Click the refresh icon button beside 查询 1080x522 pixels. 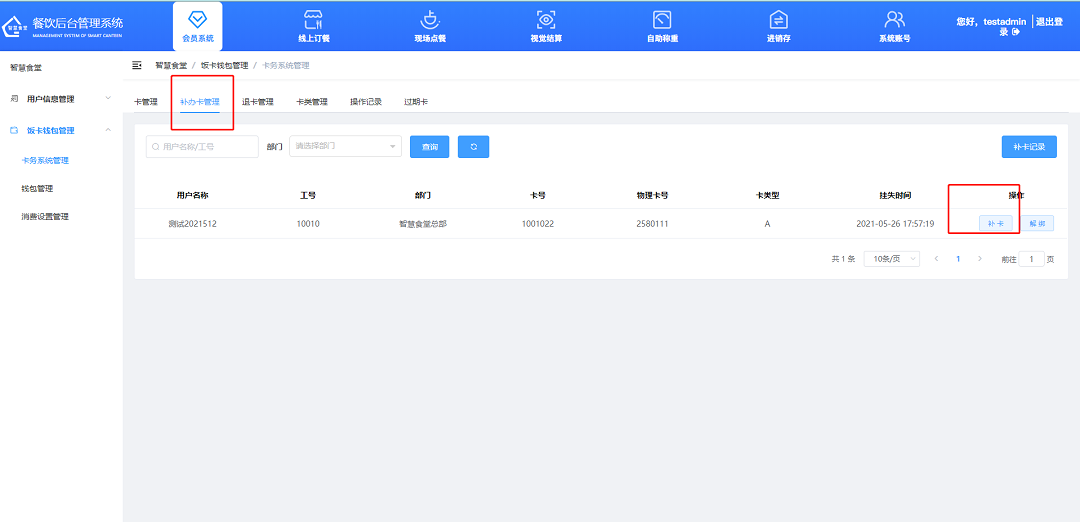click(x=473, y=147)
